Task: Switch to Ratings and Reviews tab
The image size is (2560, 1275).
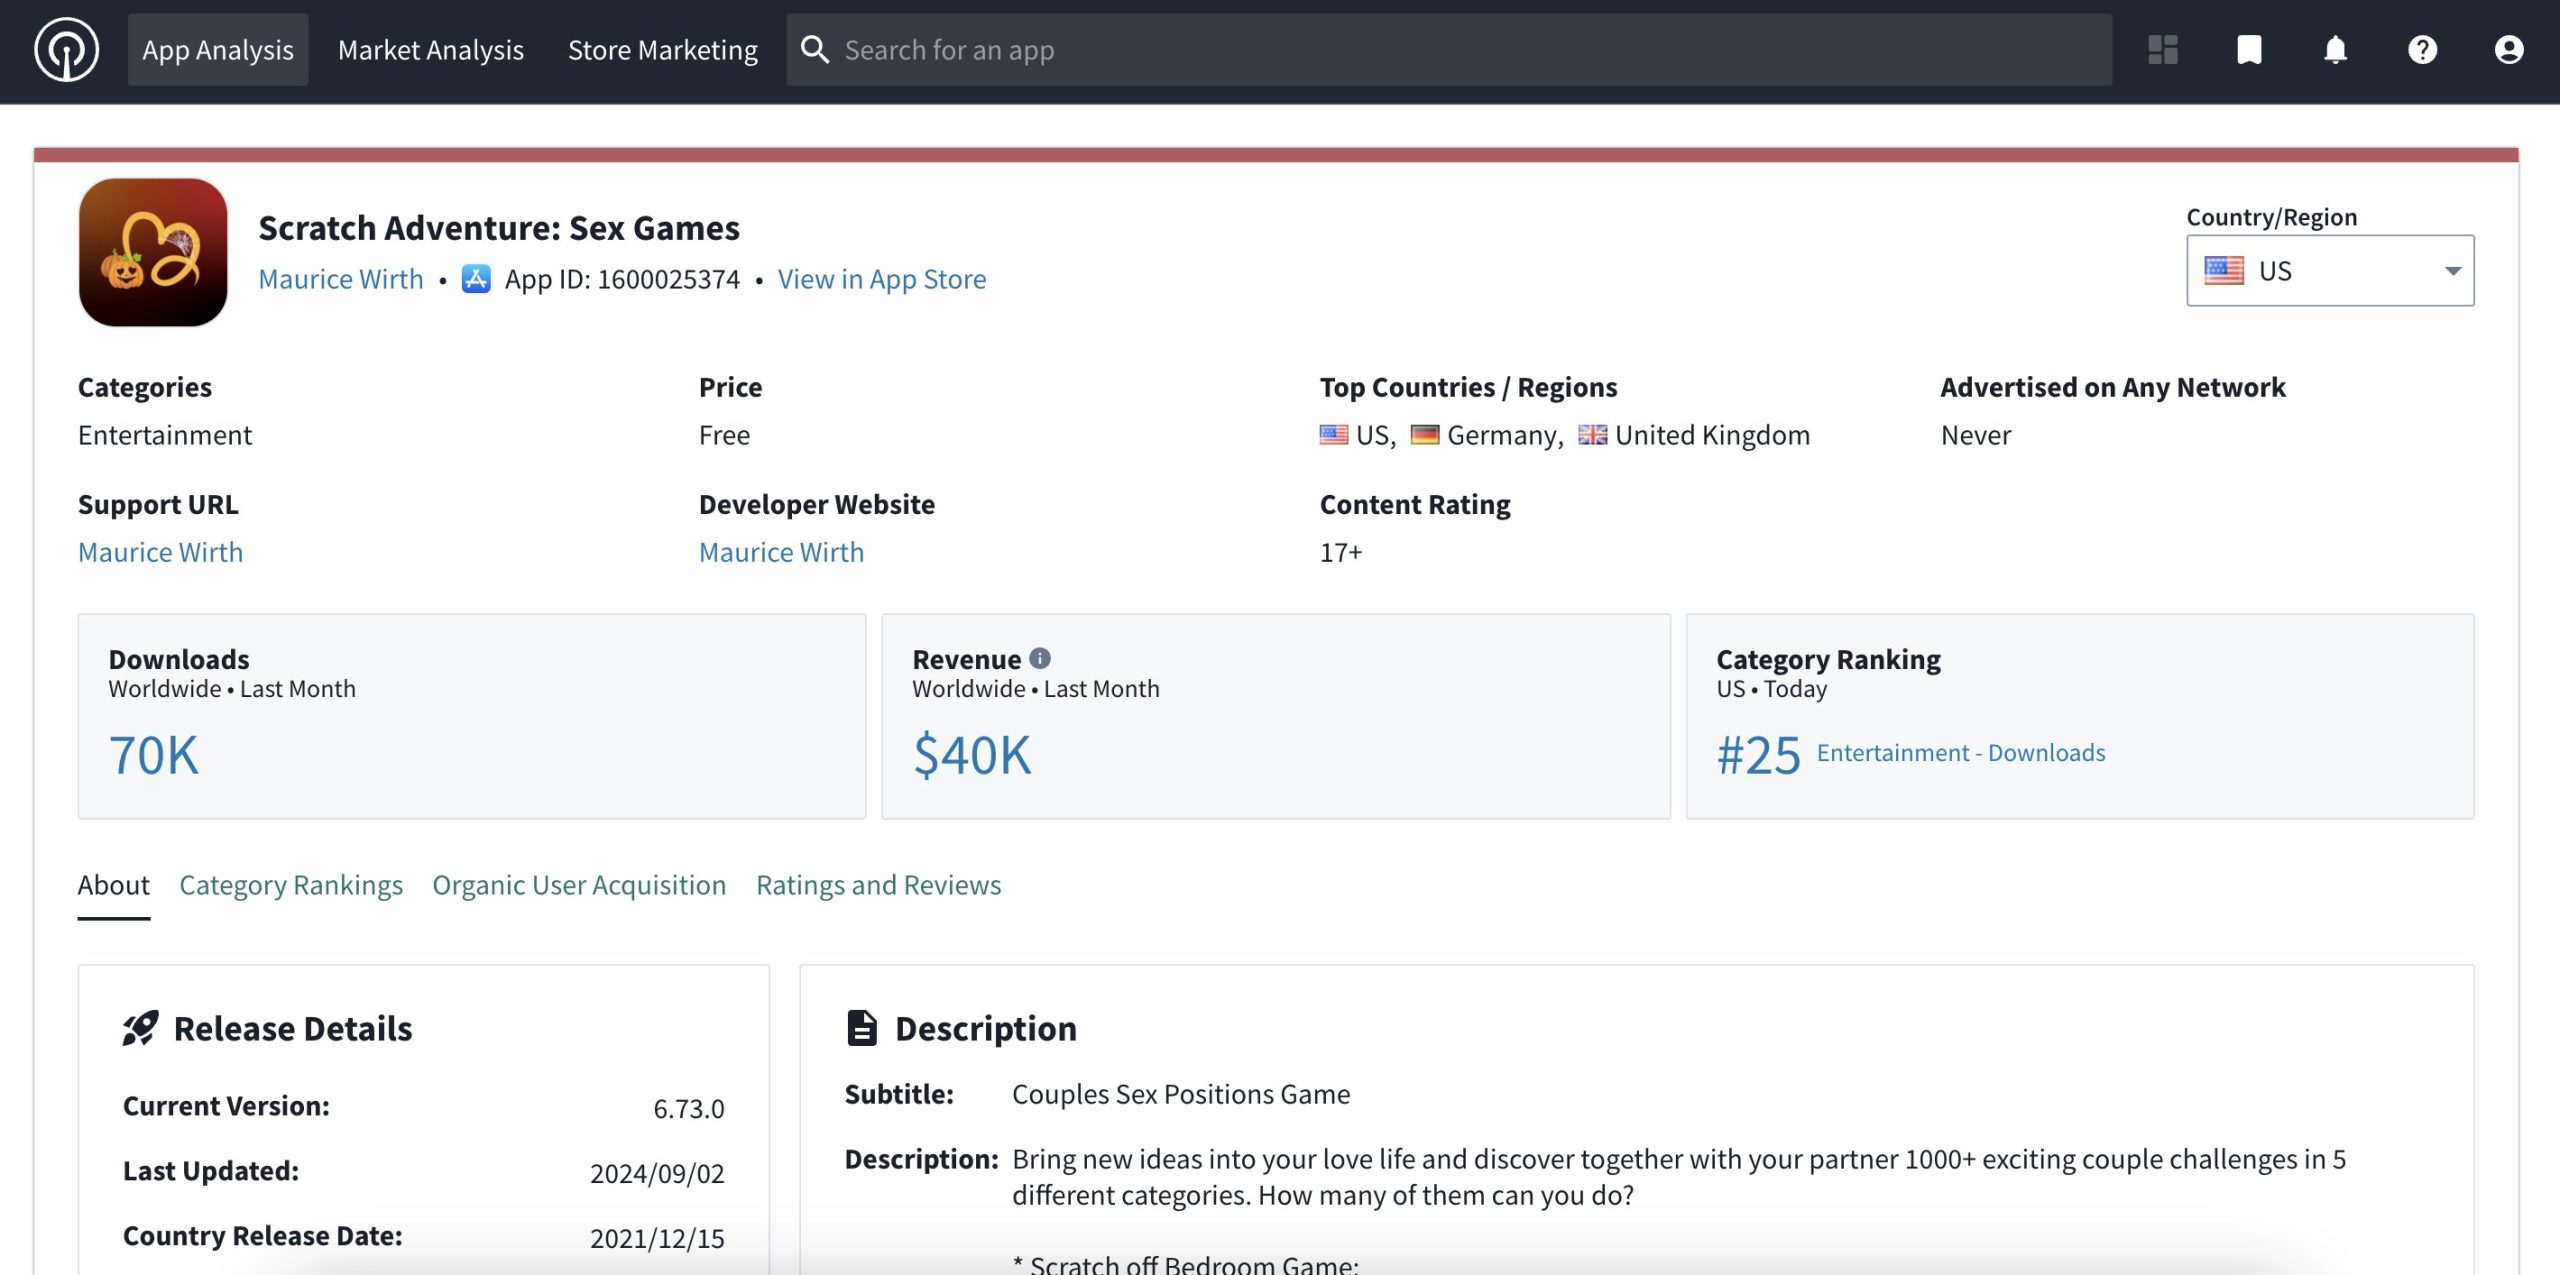Action: tap(878, 885)
